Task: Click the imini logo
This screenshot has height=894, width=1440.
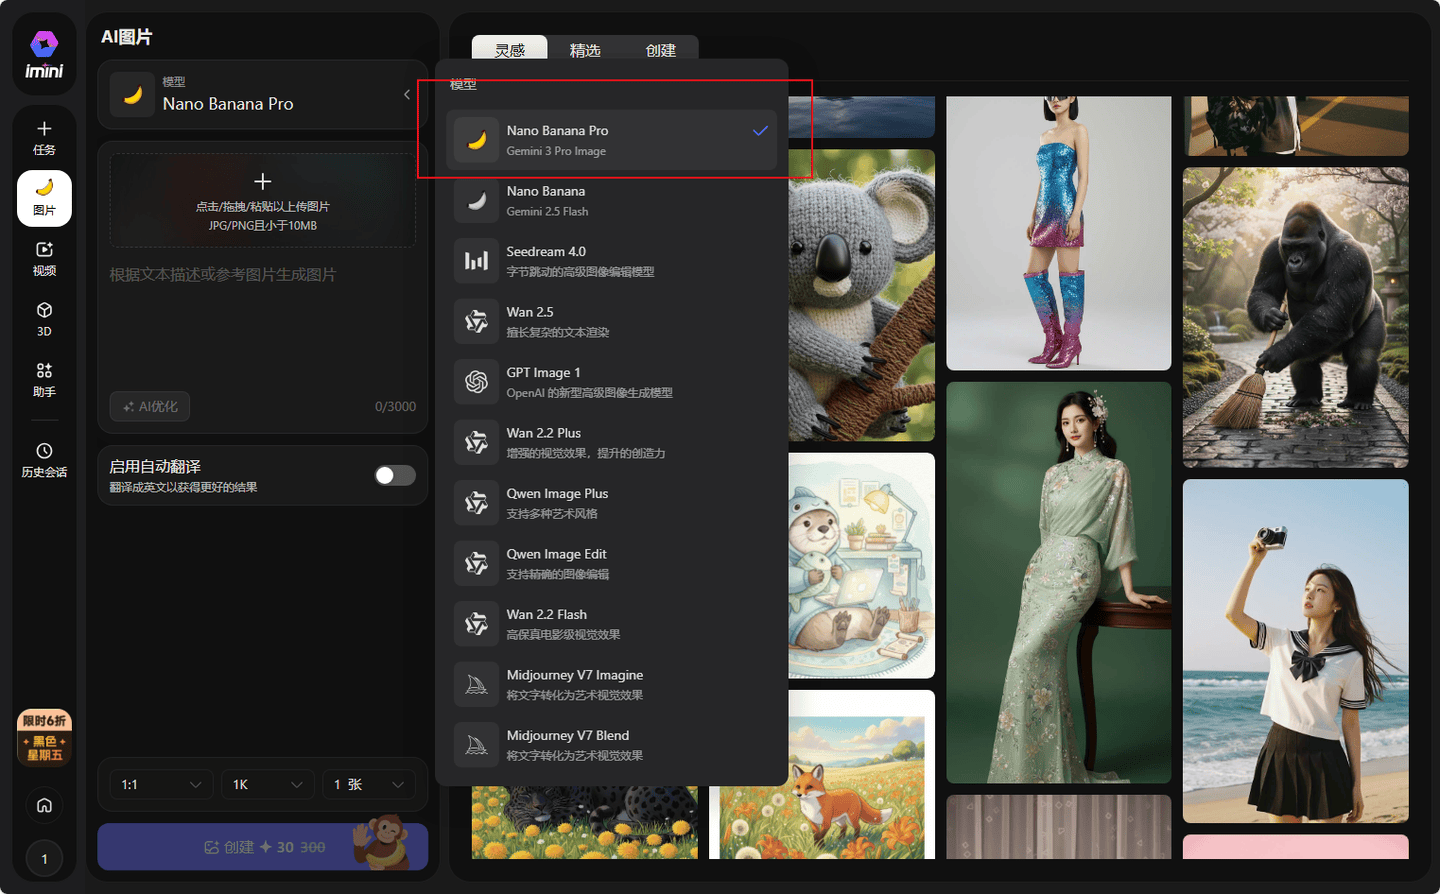Action: [x=44, y=55]
